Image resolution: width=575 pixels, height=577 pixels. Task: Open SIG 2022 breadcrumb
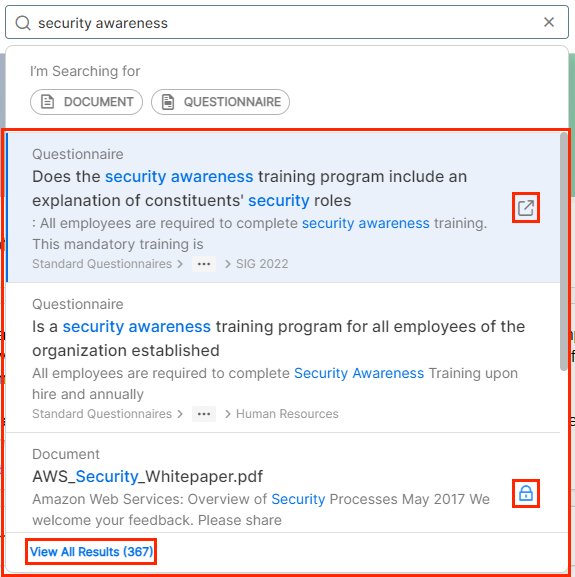coord(262,264)
